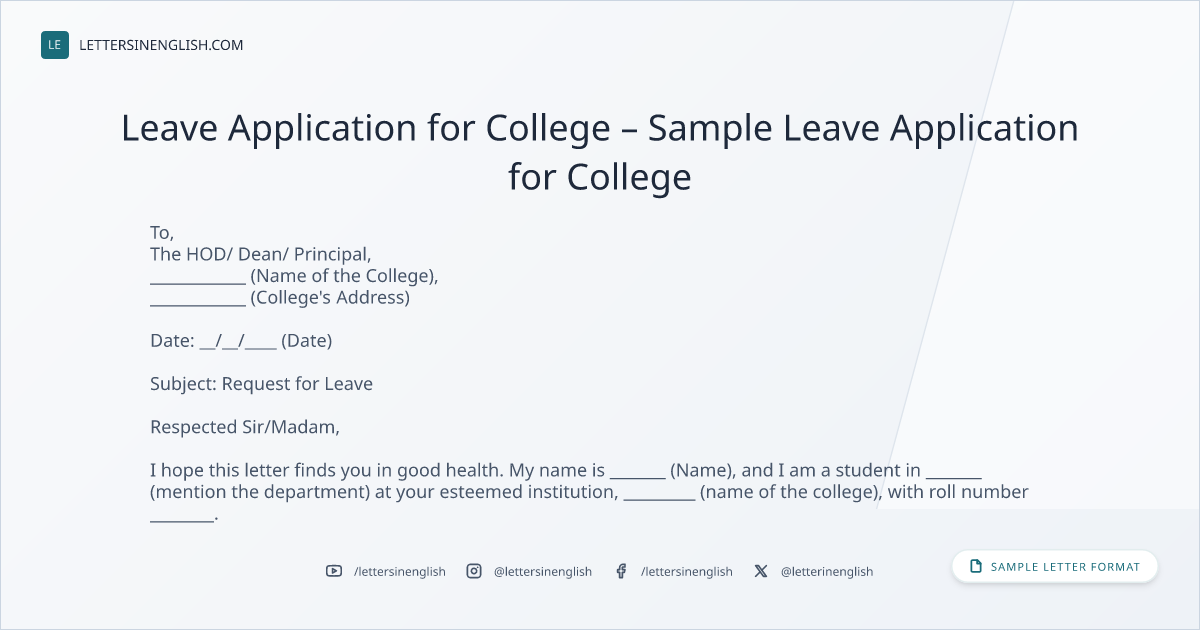Click the Leave Application for College heading
Image resolution: width=1200 pixels, height=630 pixels.
tap(600, 152)
